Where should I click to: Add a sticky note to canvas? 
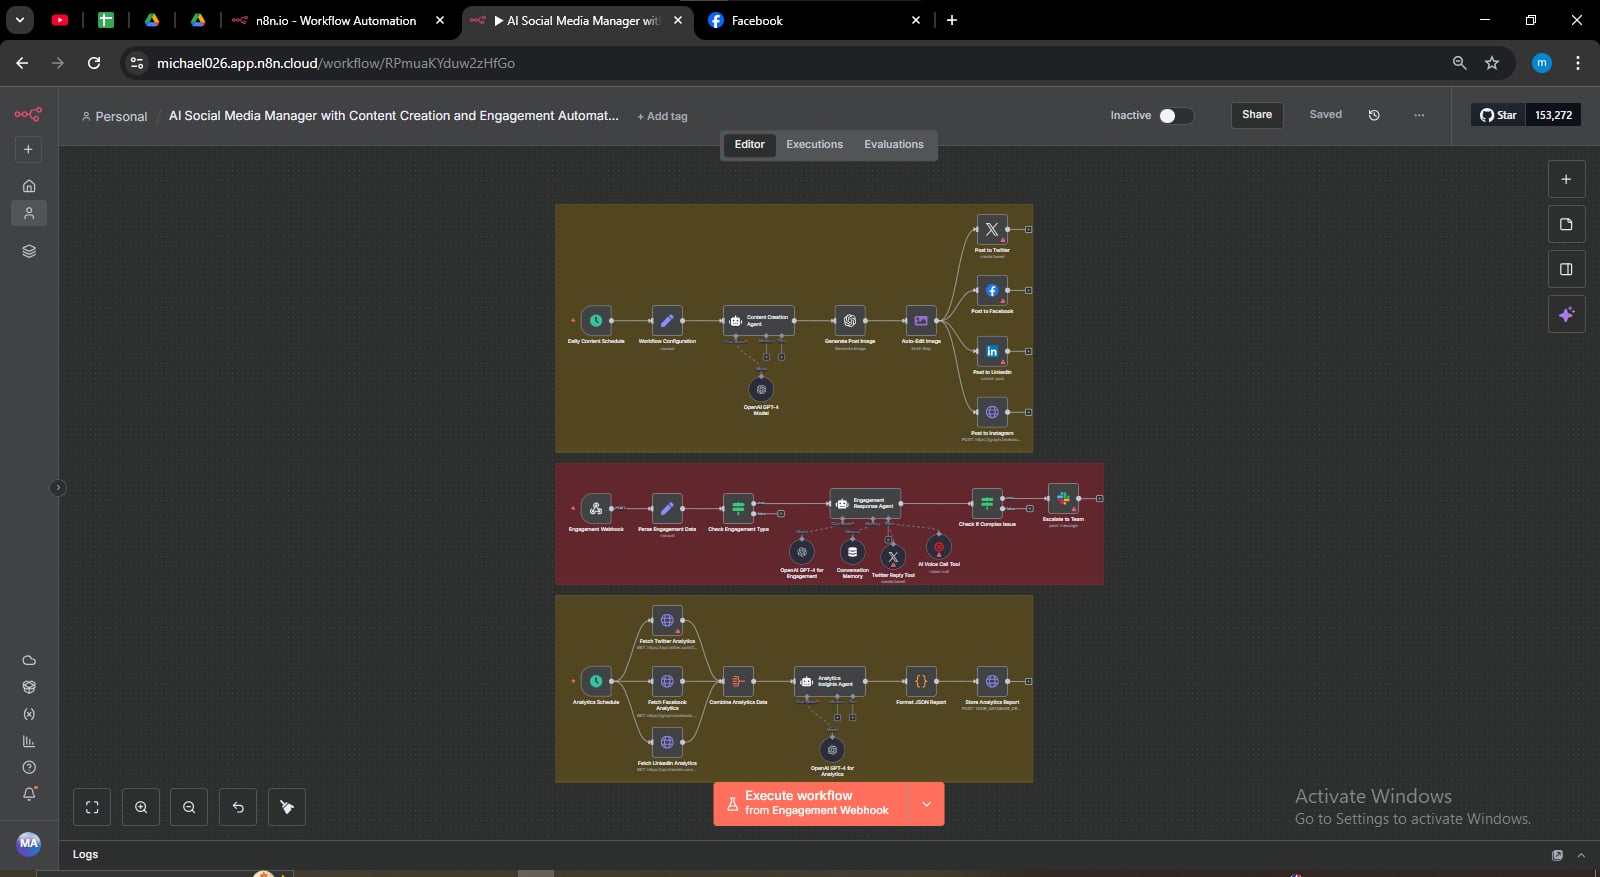[1566, 225]
